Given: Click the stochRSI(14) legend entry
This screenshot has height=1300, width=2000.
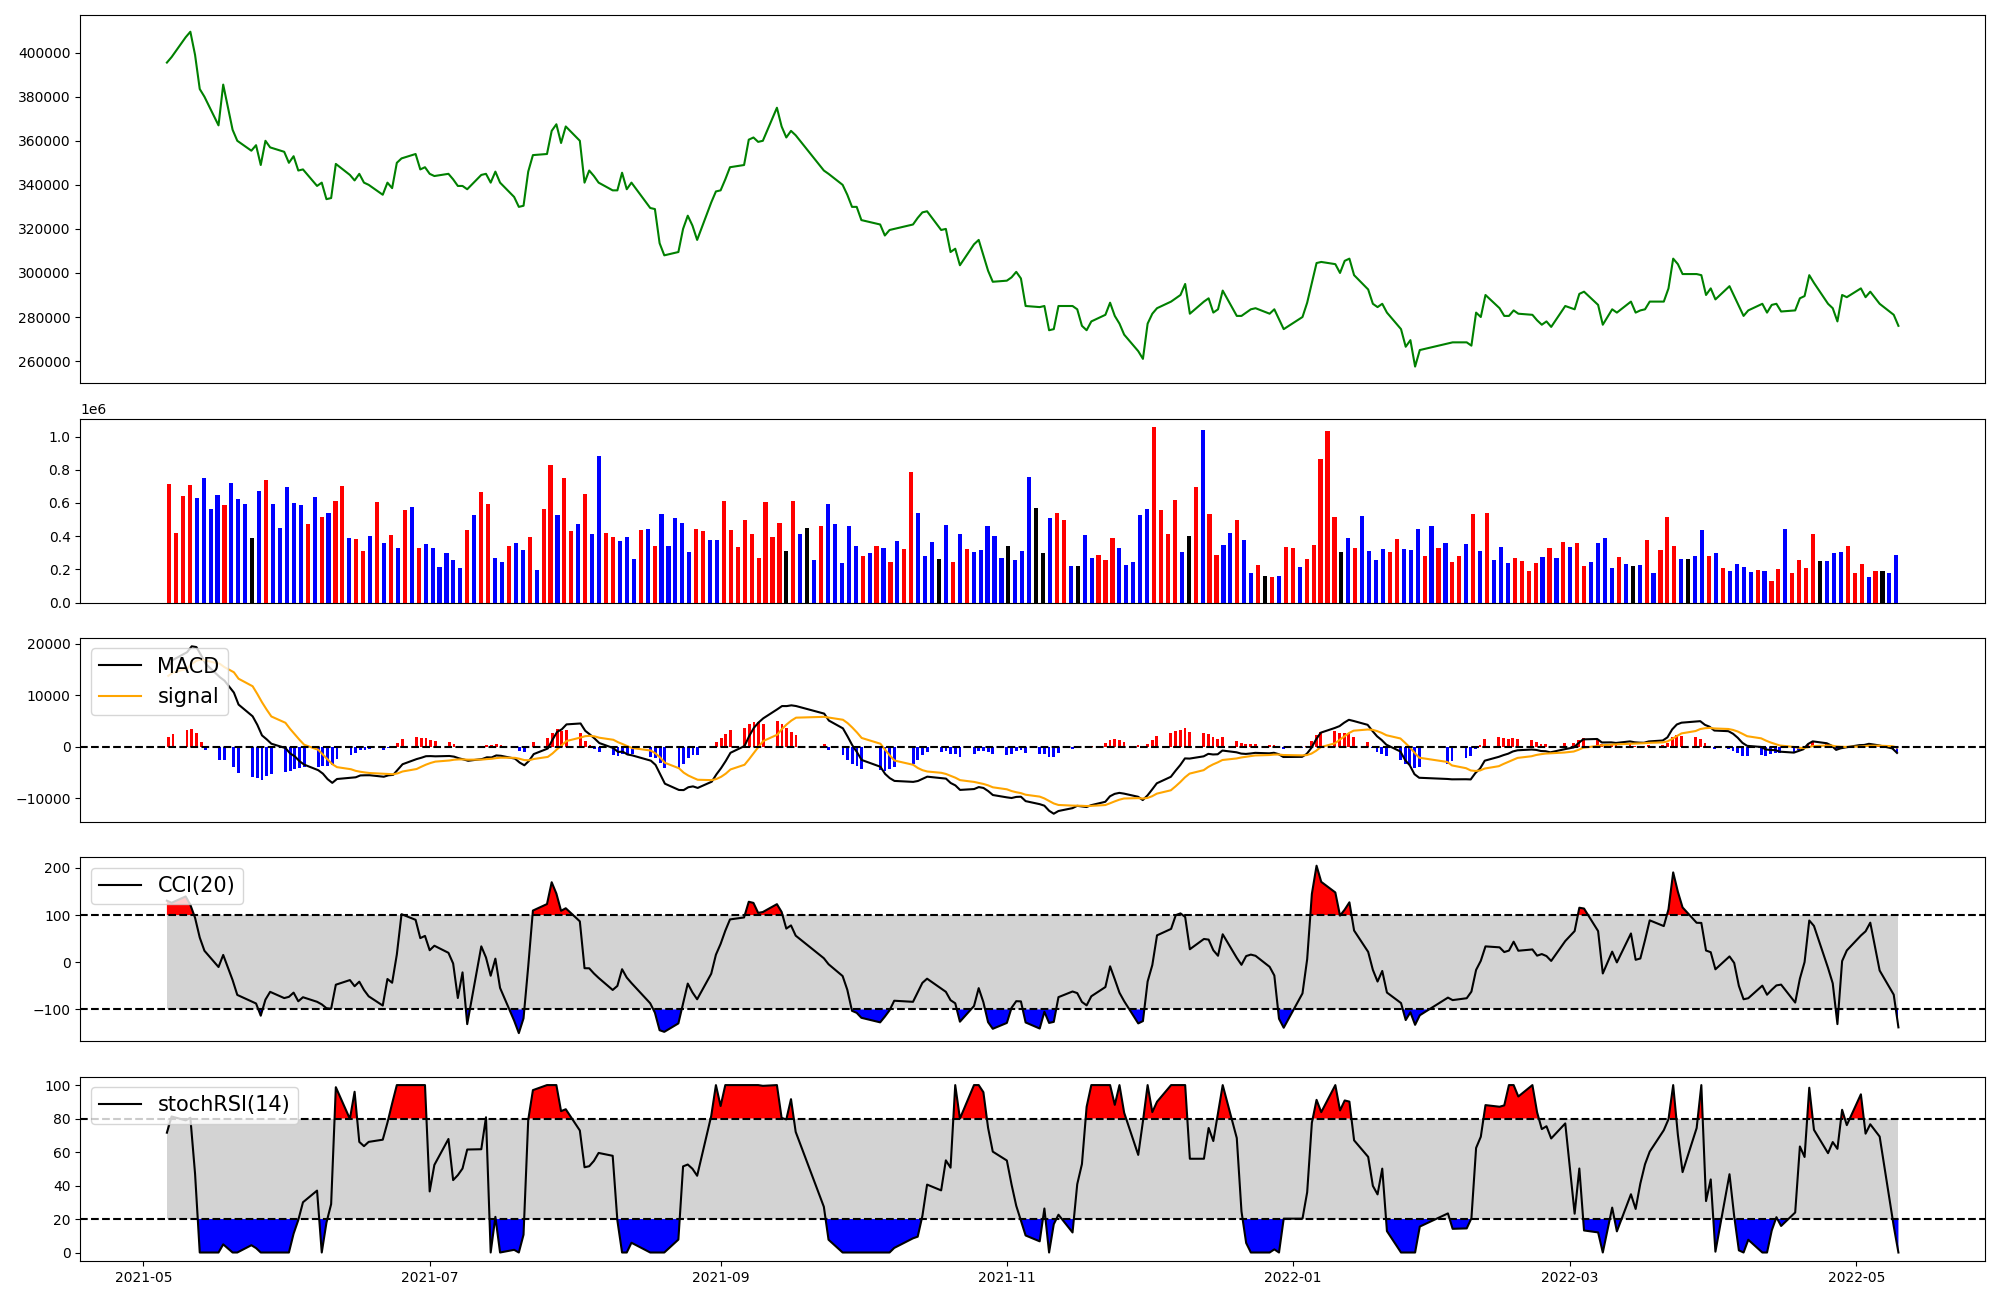Looking at the screenshot, I should [x=223, y=1104].
